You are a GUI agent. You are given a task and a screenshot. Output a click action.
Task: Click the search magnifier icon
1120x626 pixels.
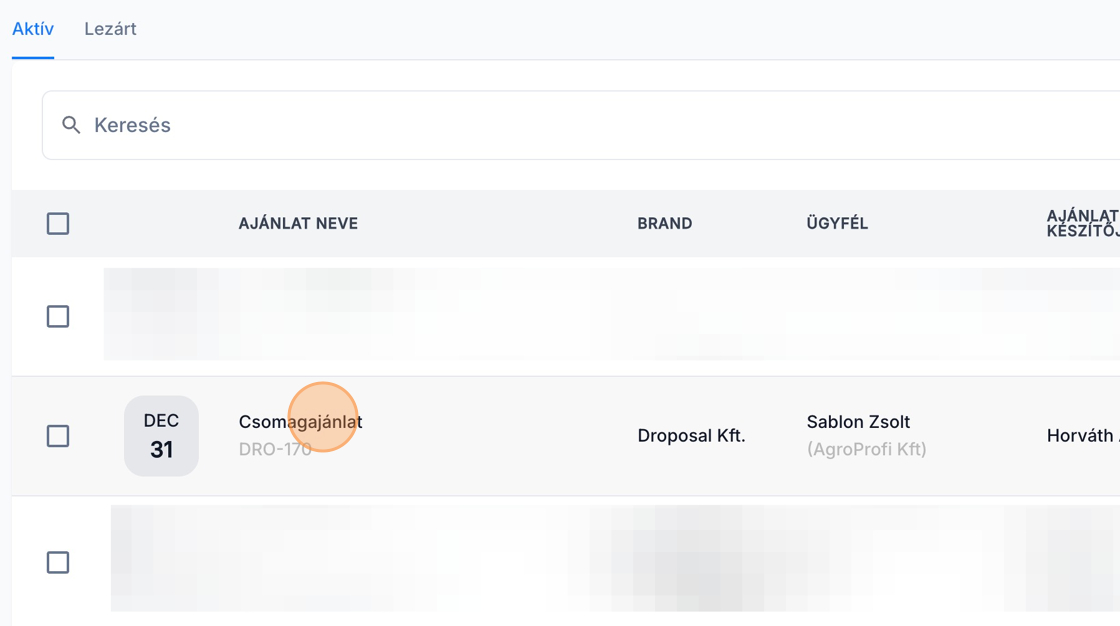(x=71, y=125)
